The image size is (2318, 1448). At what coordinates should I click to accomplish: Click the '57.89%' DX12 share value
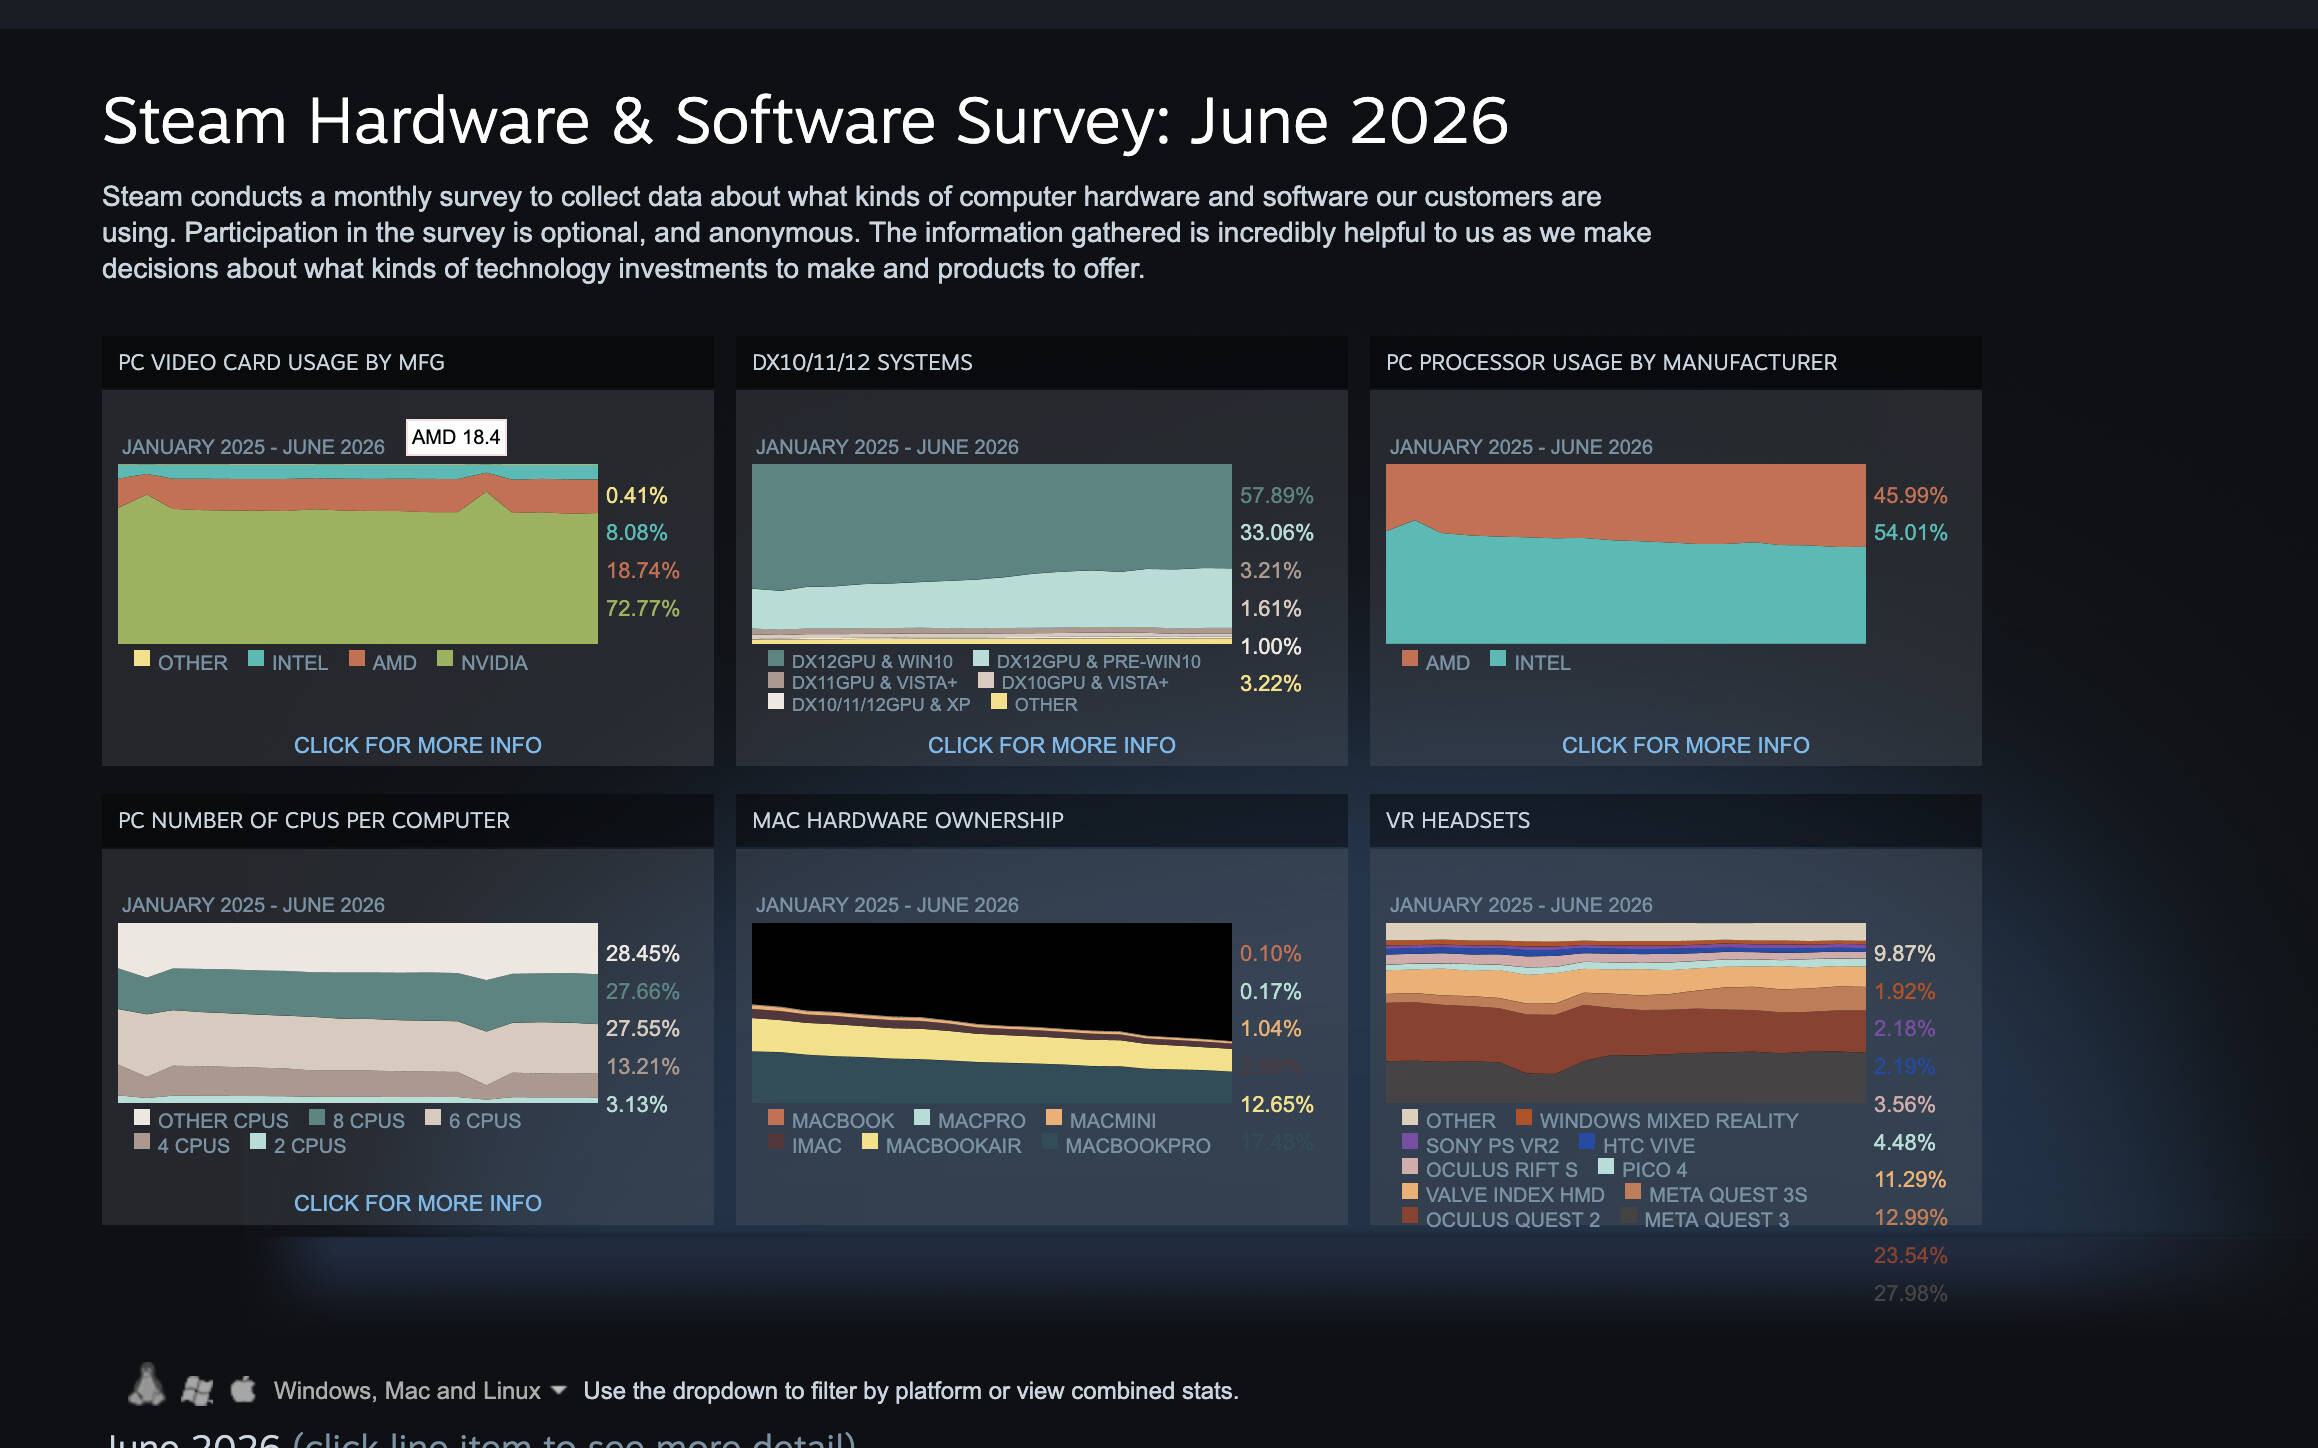[1276, 495]
